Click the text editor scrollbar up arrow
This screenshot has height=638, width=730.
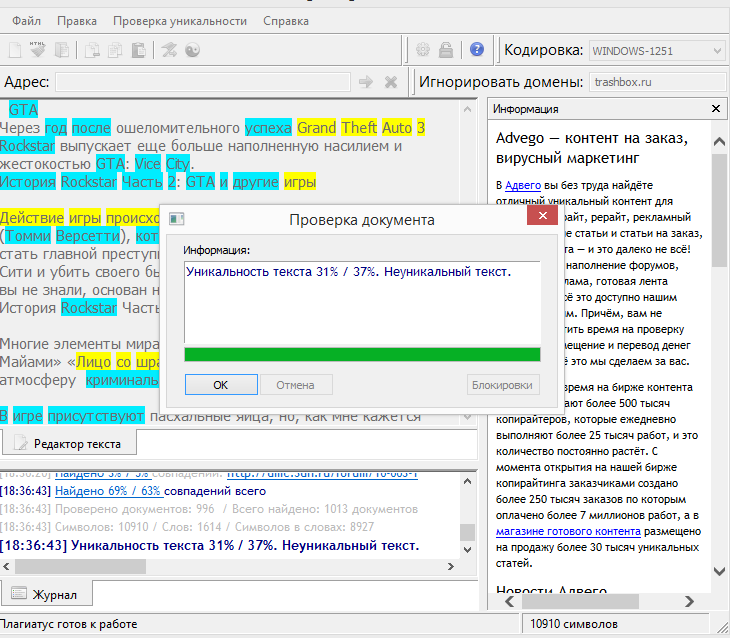(x=468, y=109)
